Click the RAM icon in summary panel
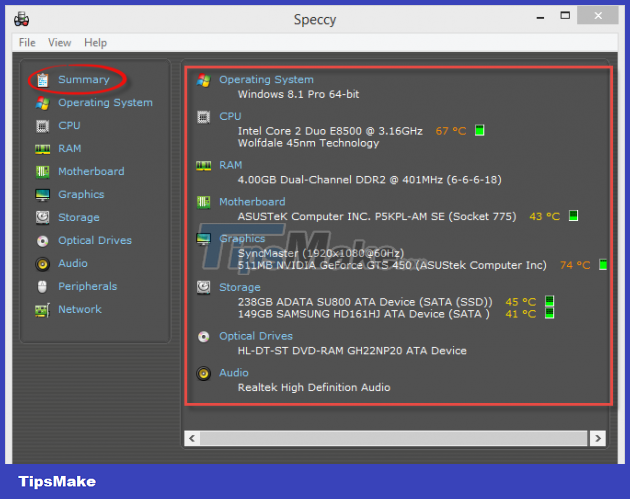This screenshot has width=630, height=499. pyautogui.click(x=204, y=166)
